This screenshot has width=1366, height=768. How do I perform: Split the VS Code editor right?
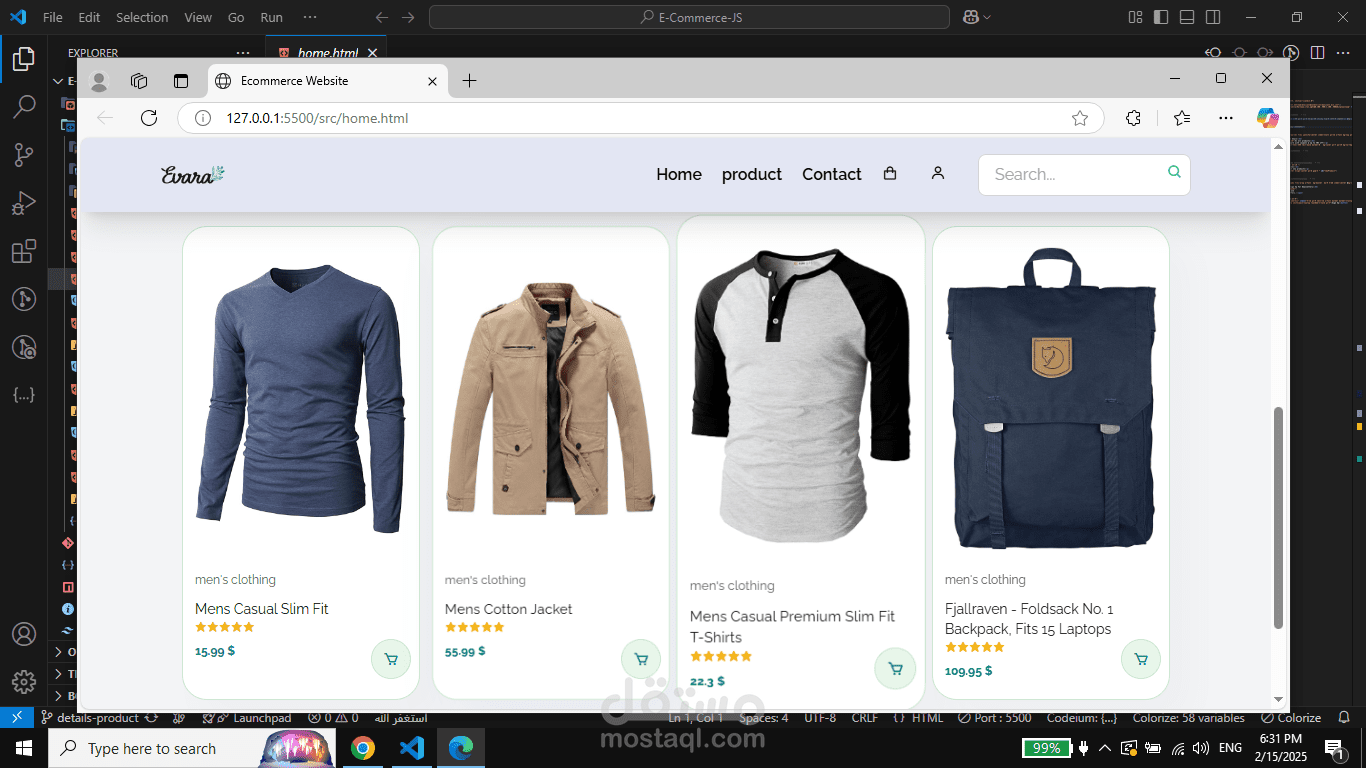1317,53
